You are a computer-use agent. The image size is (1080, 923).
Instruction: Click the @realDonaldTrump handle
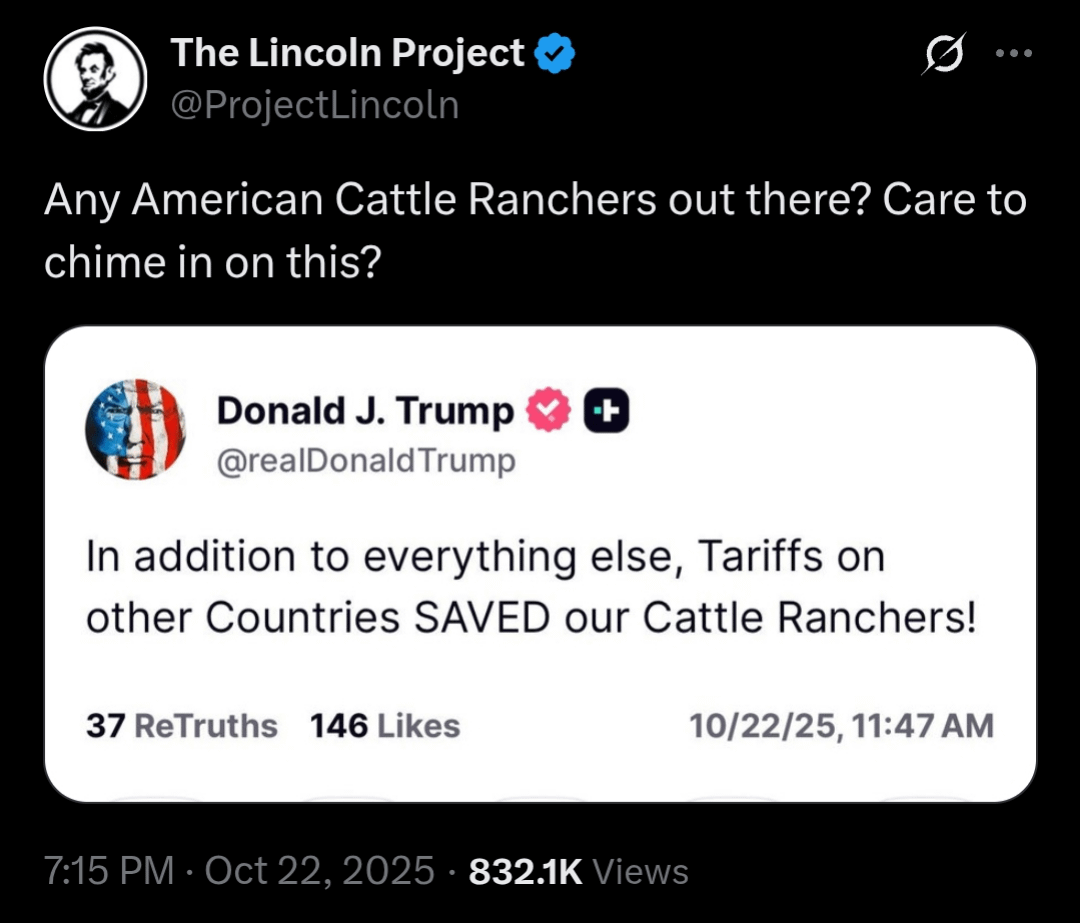(x=366, y=460)
